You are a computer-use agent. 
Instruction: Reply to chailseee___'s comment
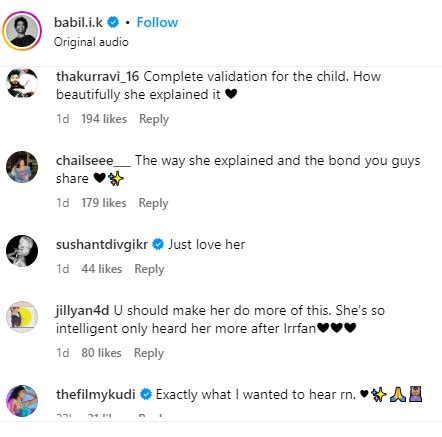point(153,203)
